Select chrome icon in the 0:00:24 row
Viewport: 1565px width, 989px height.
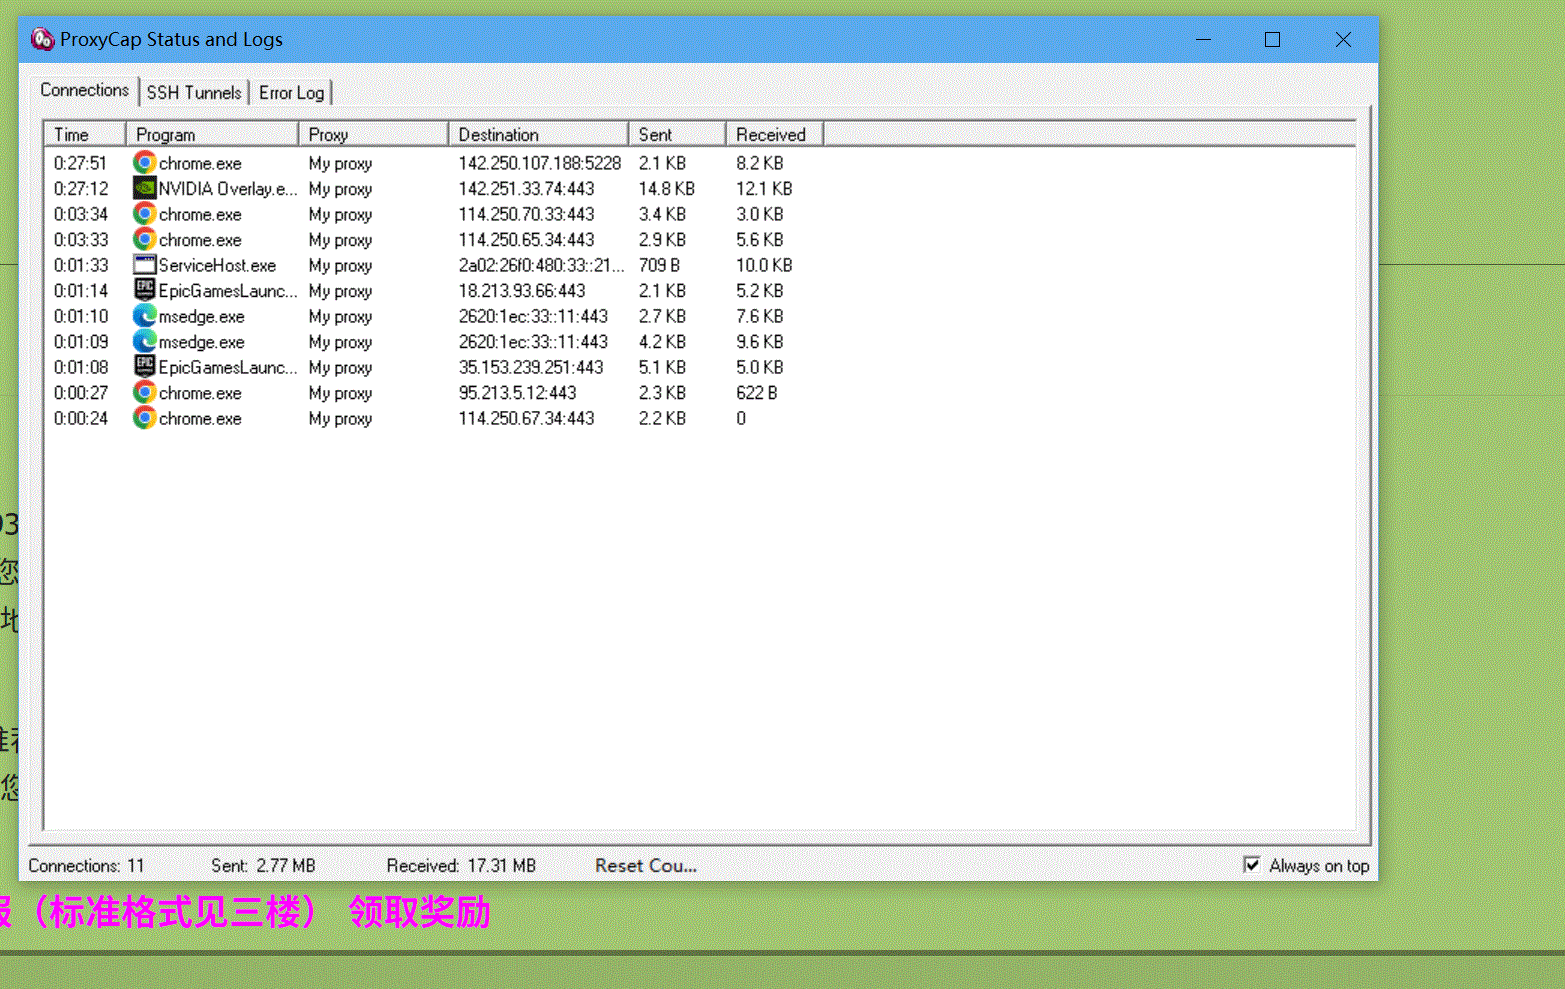(145, 418)
